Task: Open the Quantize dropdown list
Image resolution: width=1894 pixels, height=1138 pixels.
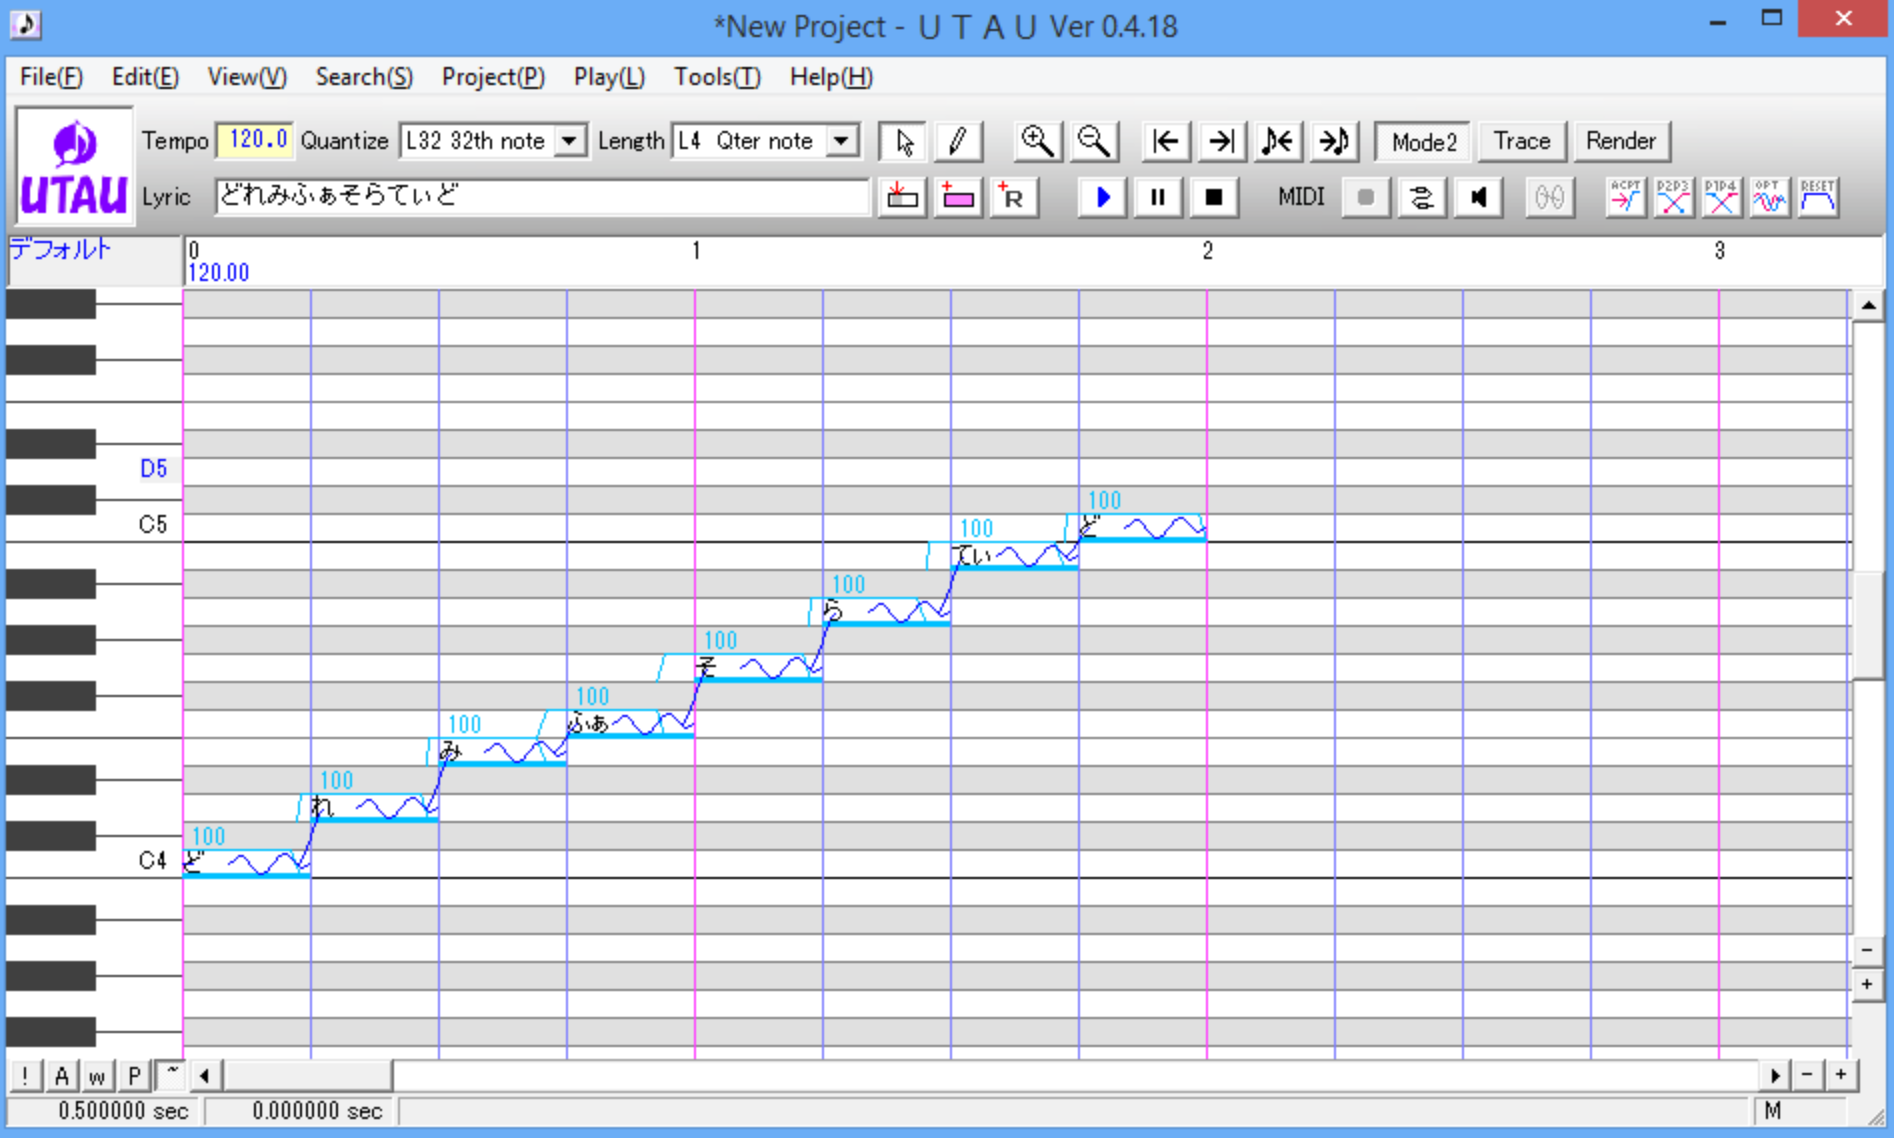Action: pyautogui.click(x=569, y=141)
